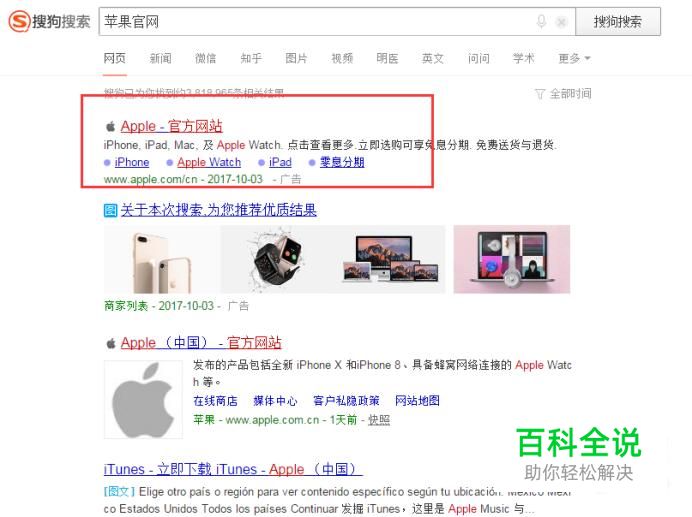This screenshot has width=692, height=517.
Task: Switch to the 新闻 tab
Action: coord(160,58)
